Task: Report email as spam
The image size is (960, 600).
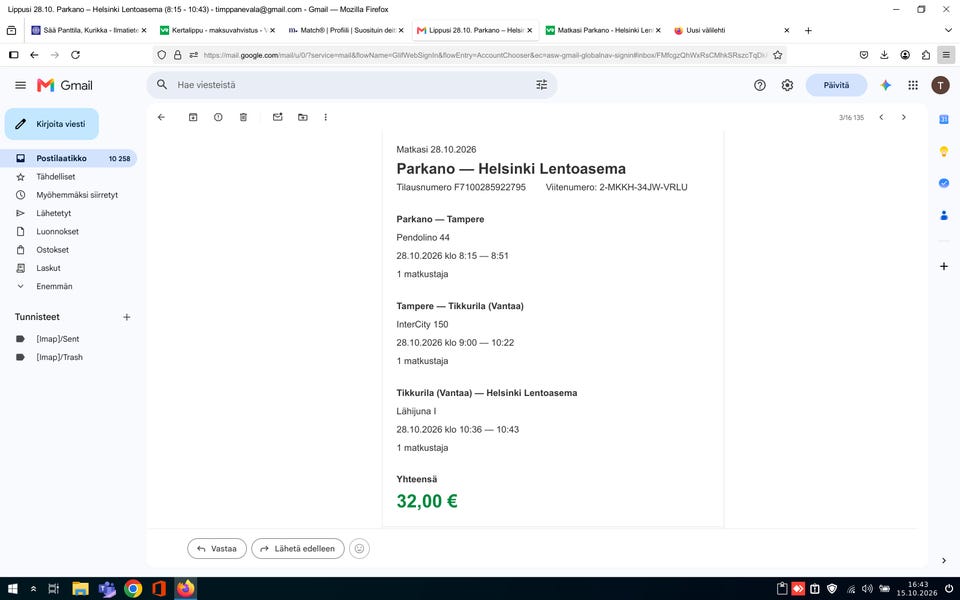Action: tap(218, 117)
